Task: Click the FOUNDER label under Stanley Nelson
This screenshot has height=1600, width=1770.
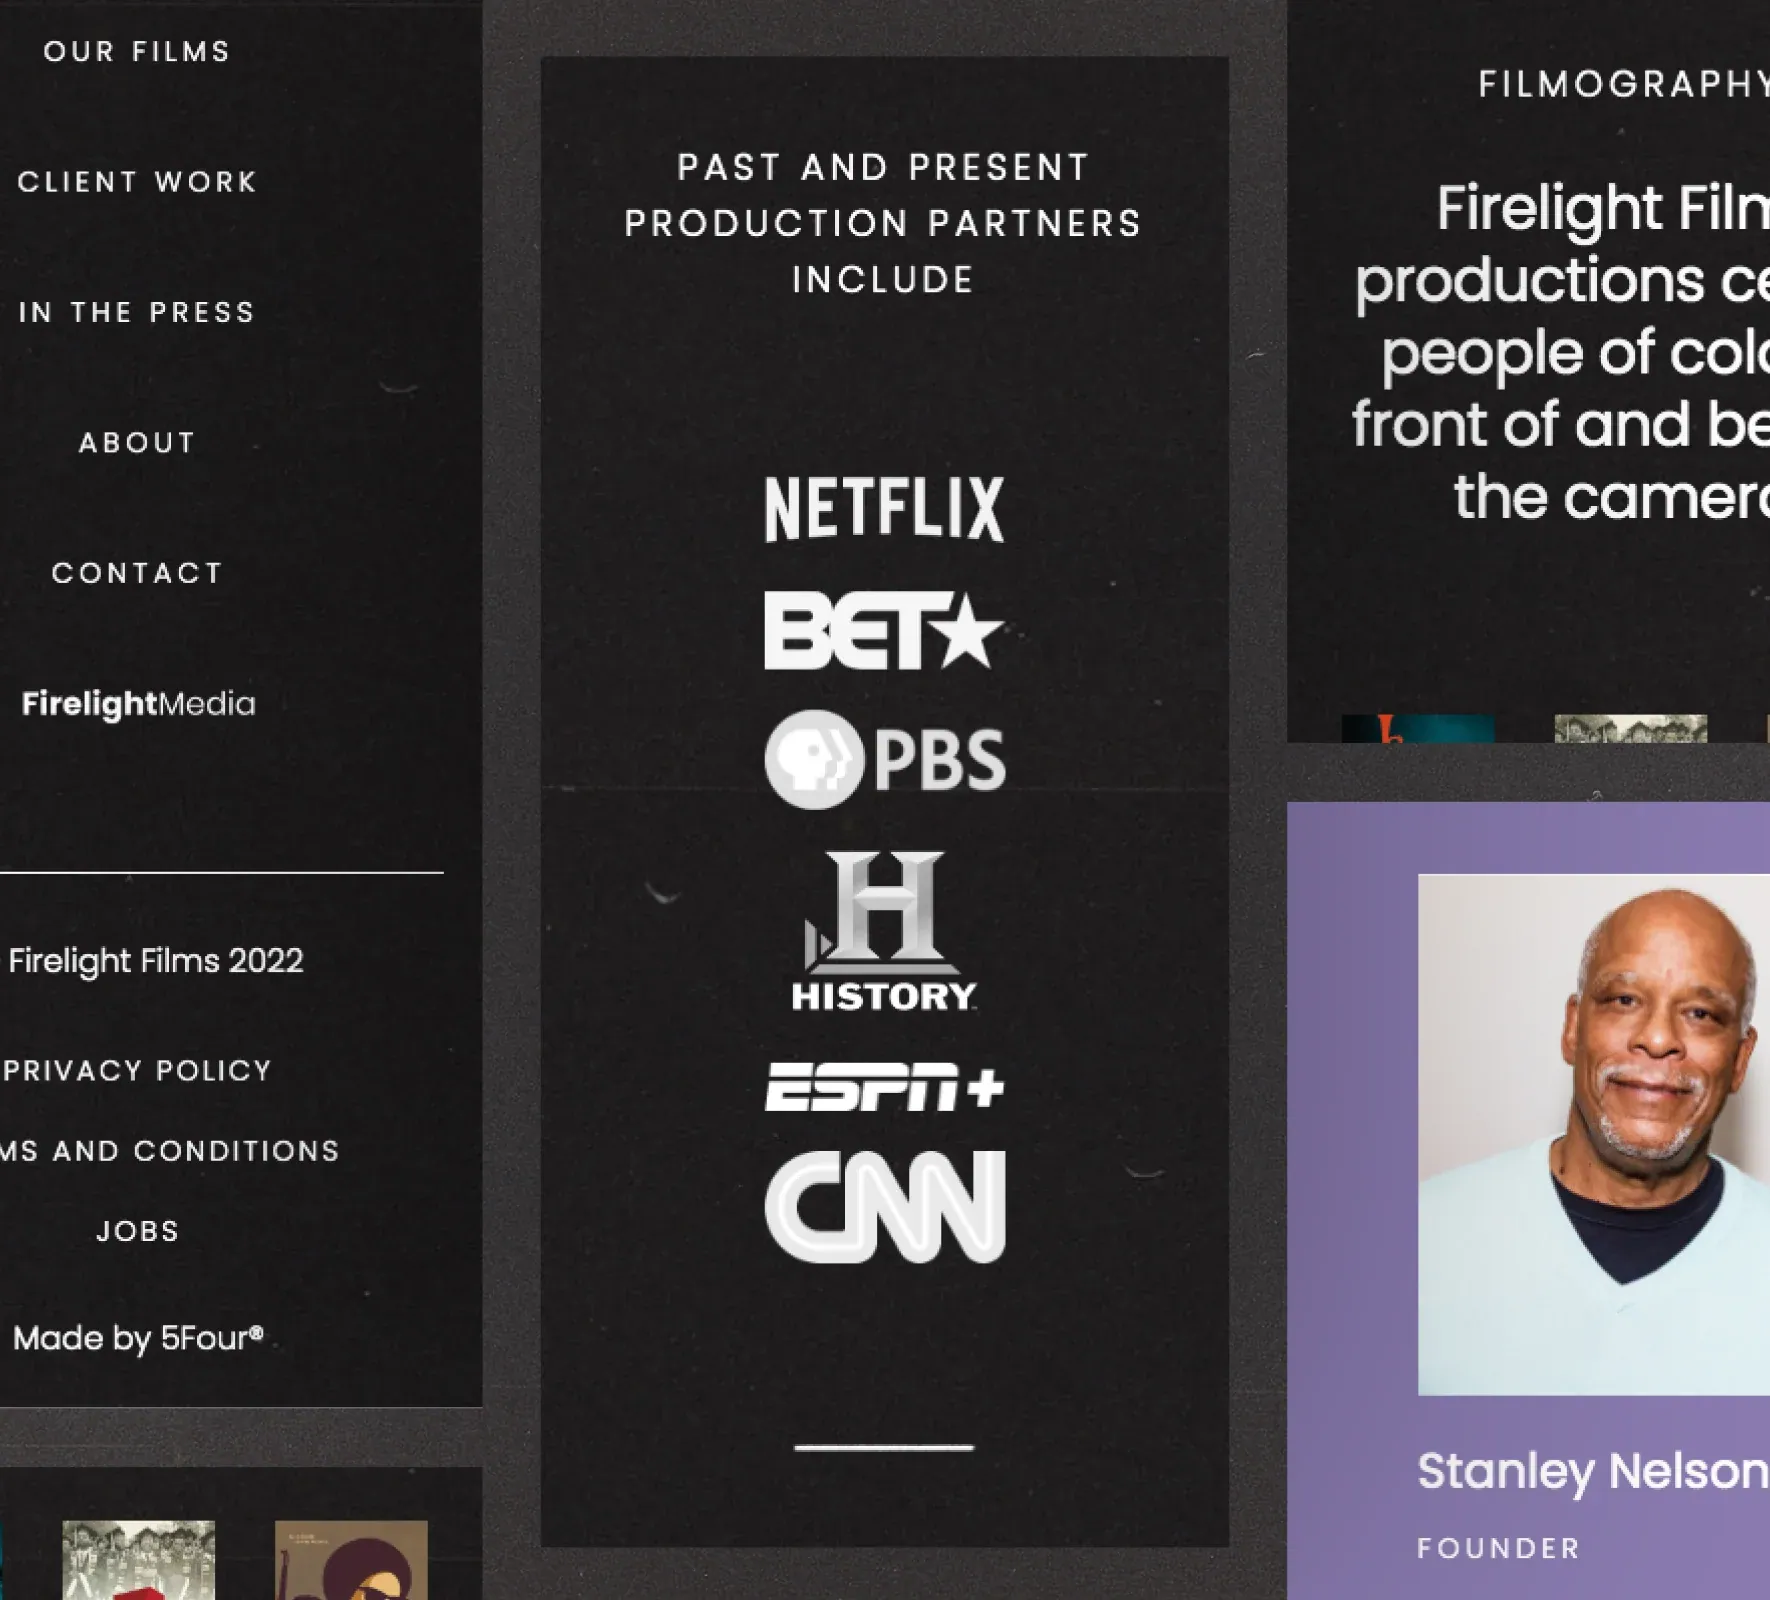Action: click(1498, 1549)
